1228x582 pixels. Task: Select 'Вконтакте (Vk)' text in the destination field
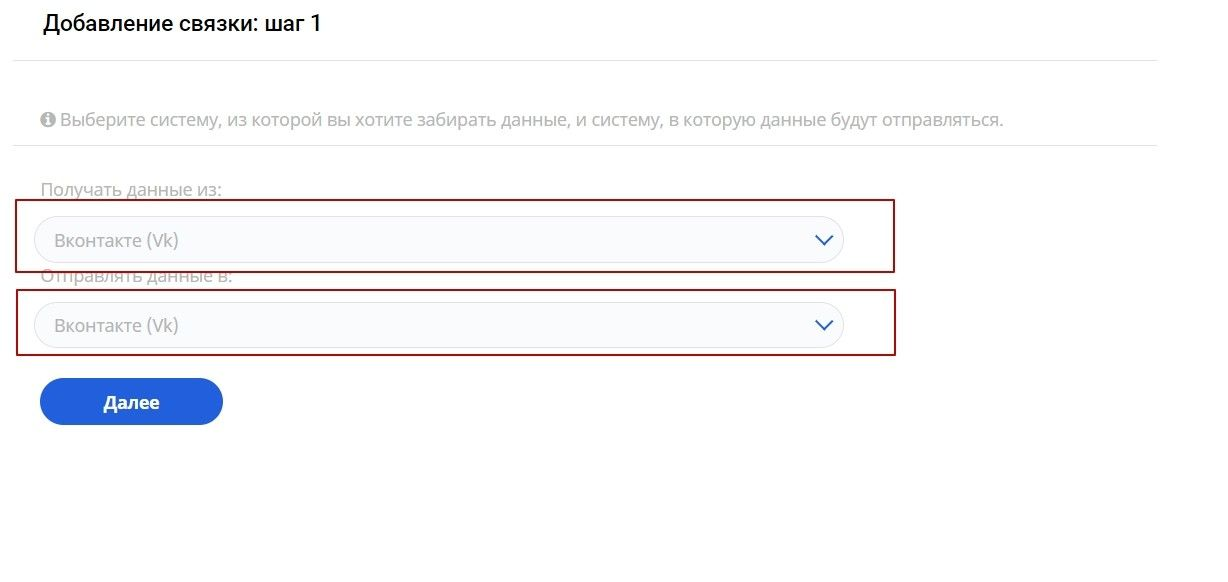click(116, 325)
